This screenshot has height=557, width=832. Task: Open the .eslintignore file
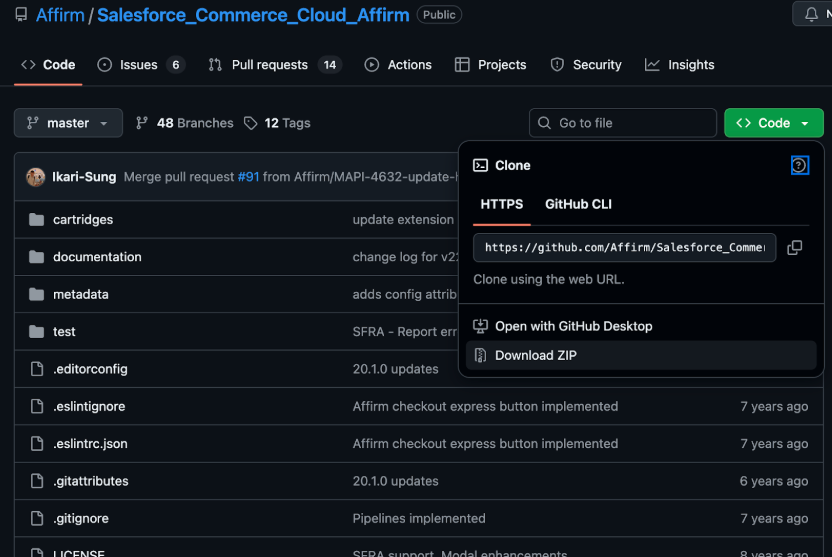tap(89, 406)
